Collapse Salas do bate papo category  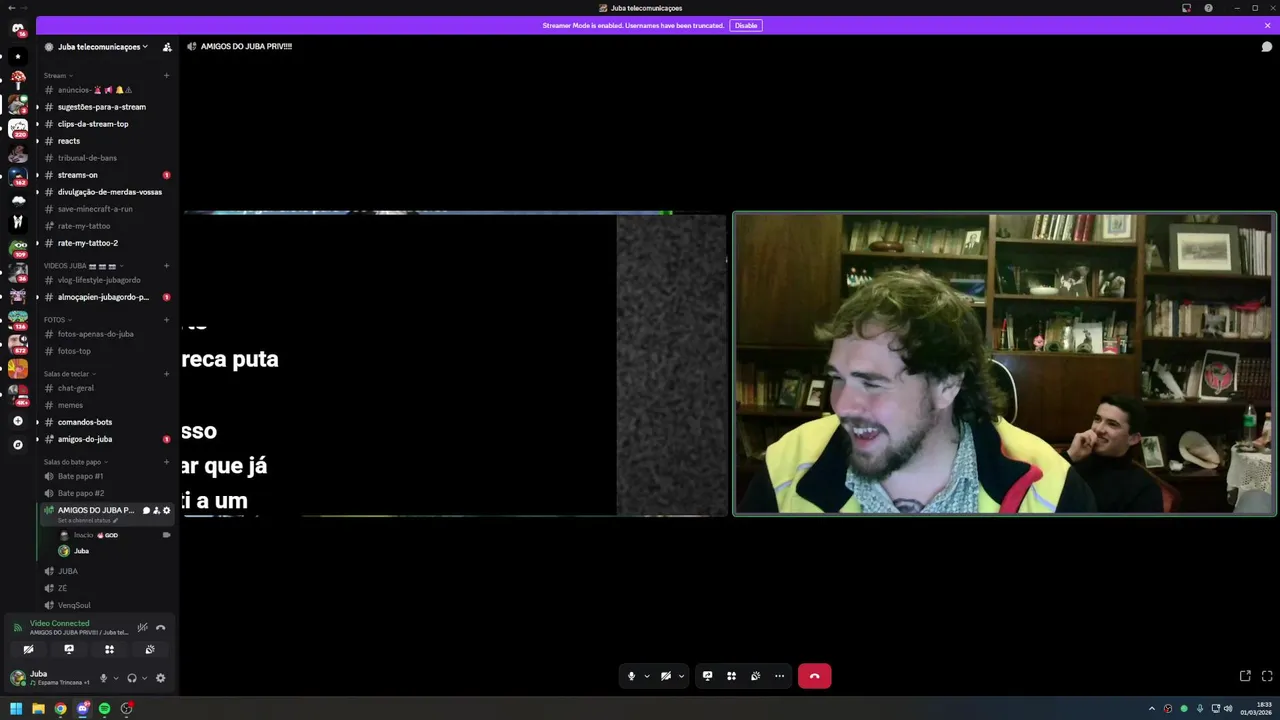(75, 462)
